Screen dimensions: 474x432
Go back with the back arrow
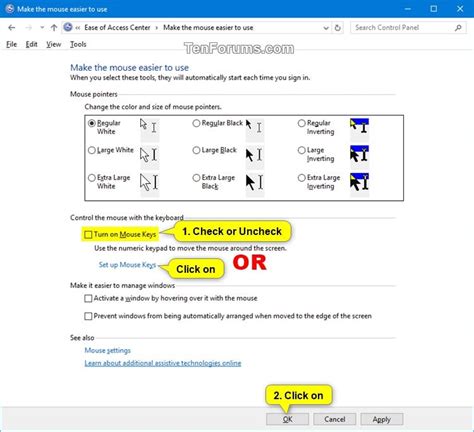pos(12,28)
